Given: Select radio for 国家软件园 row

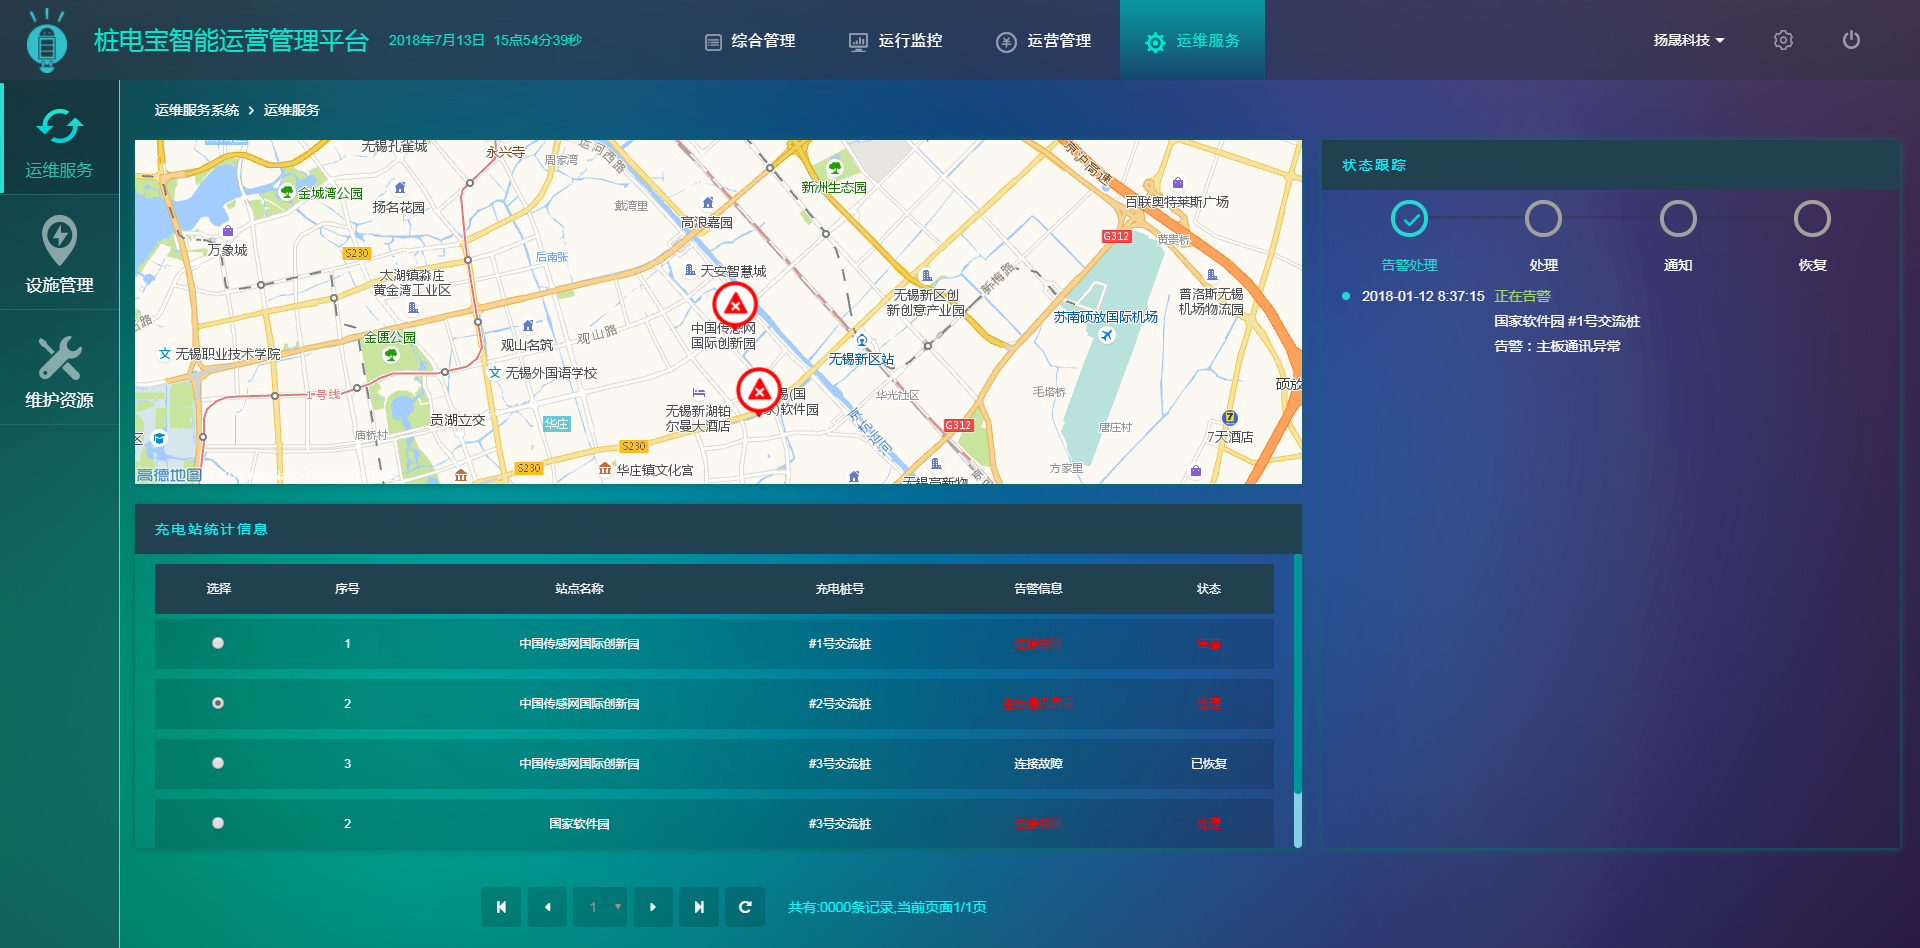Looking at the screenshot, I should point(218,823).
